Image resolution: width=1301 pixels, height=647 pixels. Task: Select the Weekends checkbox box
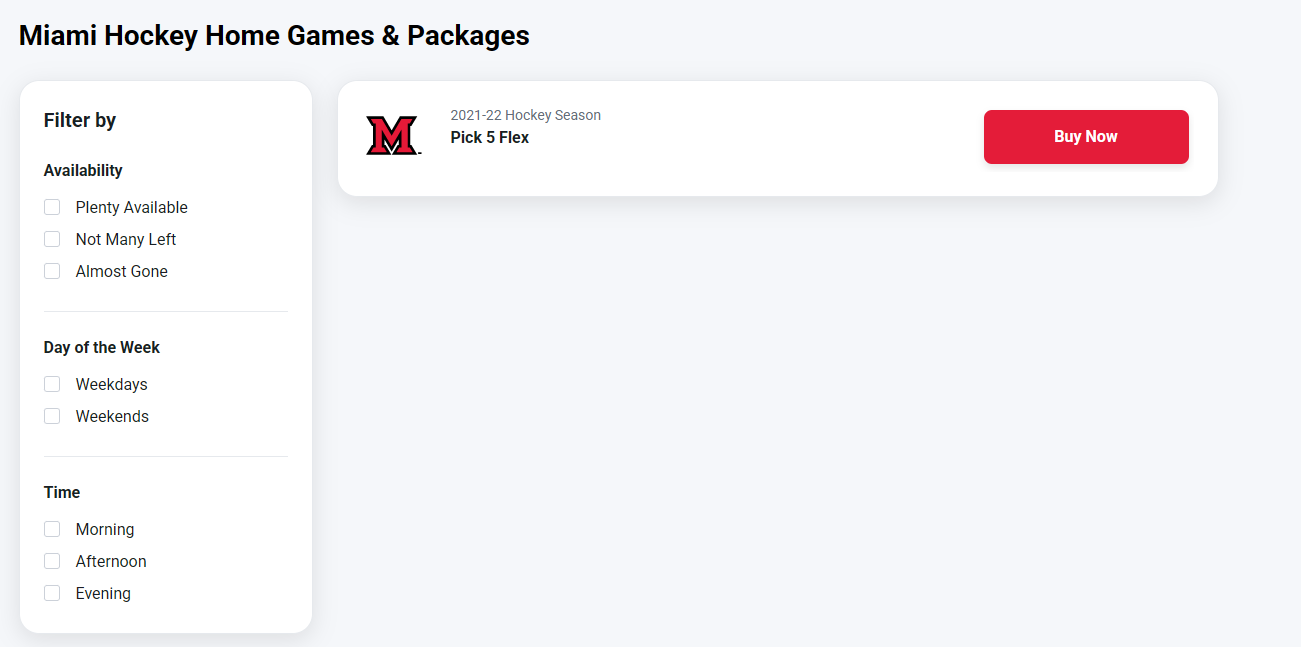point(52,416)
